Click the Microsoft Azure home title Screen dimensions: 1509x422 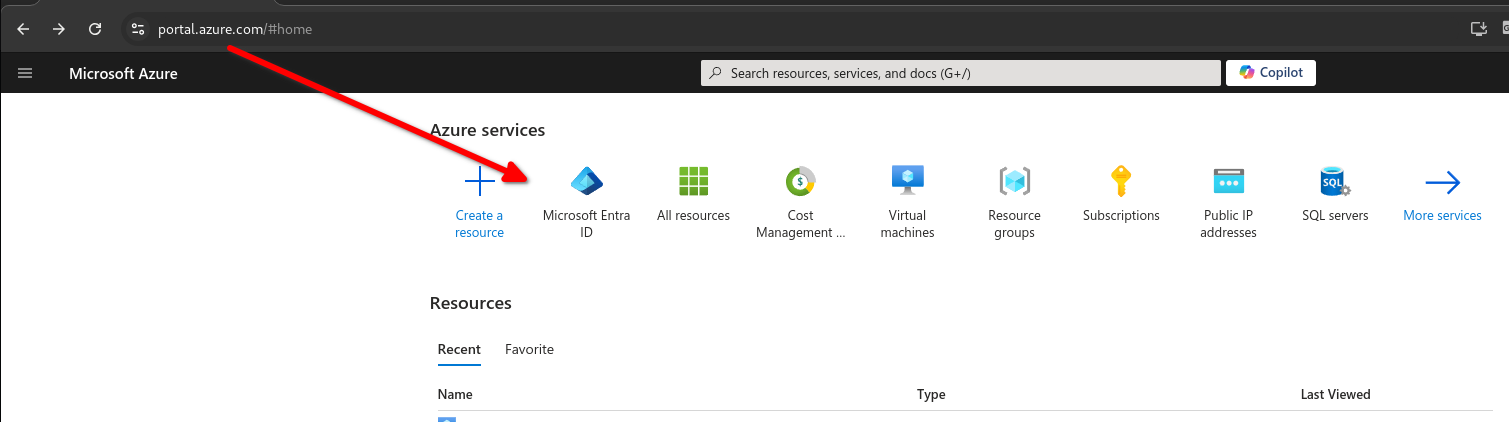point(123,73)
